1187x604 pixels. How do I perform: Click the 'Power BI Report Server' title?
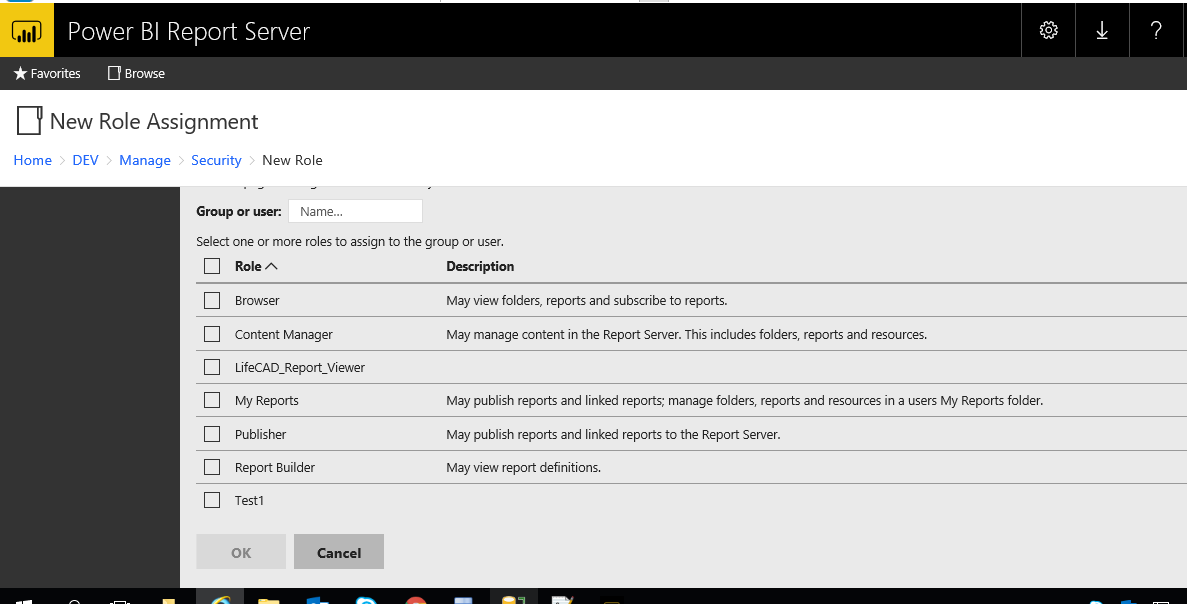coord(188,31)
